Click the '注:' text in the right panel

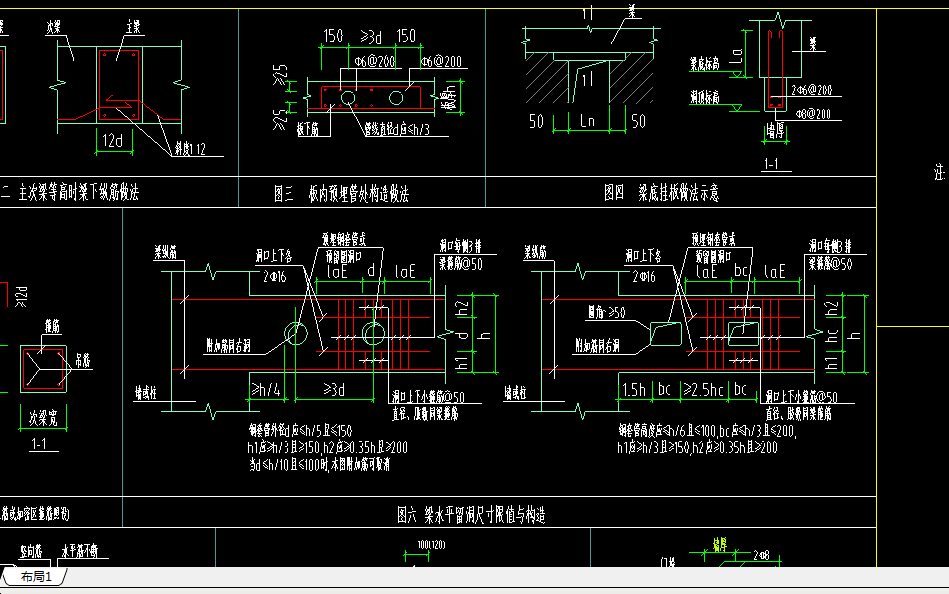(x=939, y=173)
